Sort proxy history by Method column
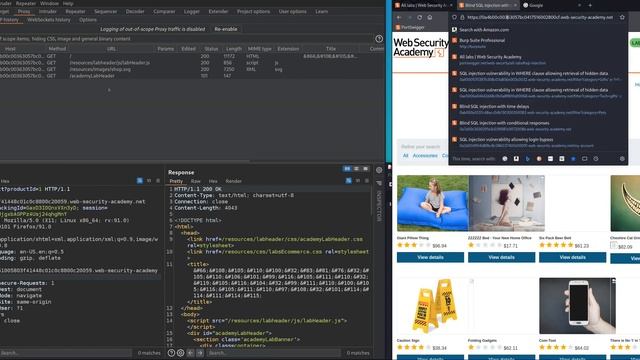Screen dimensions: 640x360 tap(57, 49)
